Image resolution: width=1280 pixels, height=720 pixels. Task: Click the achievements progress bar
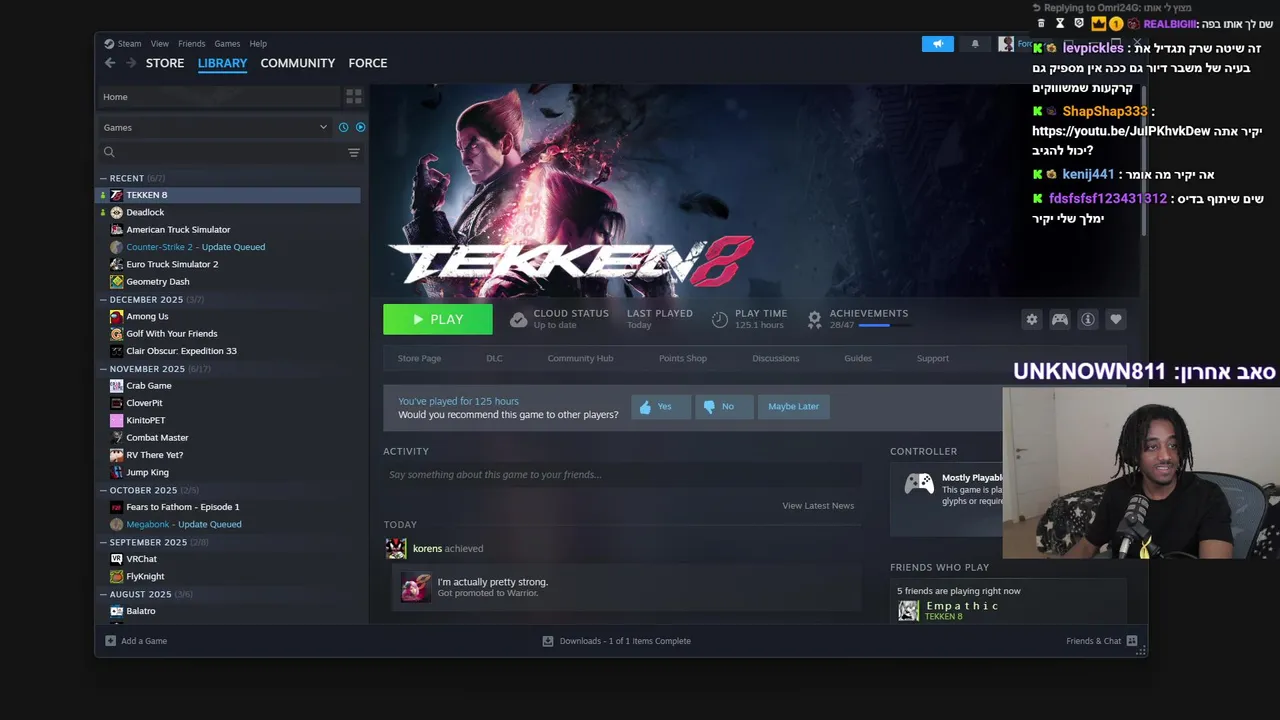click(883, 325)
